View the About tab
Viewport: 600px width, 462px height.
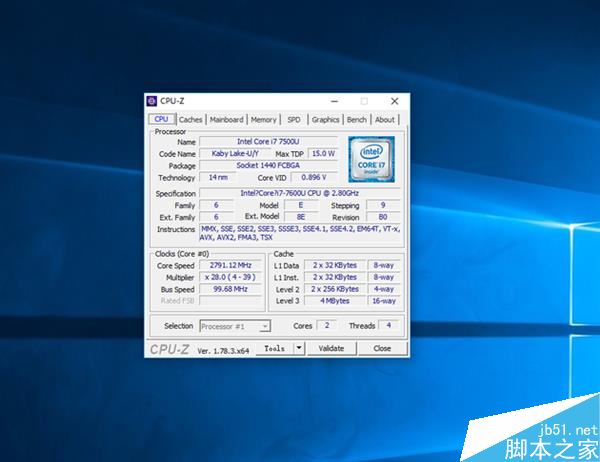(x=385, y=120)
